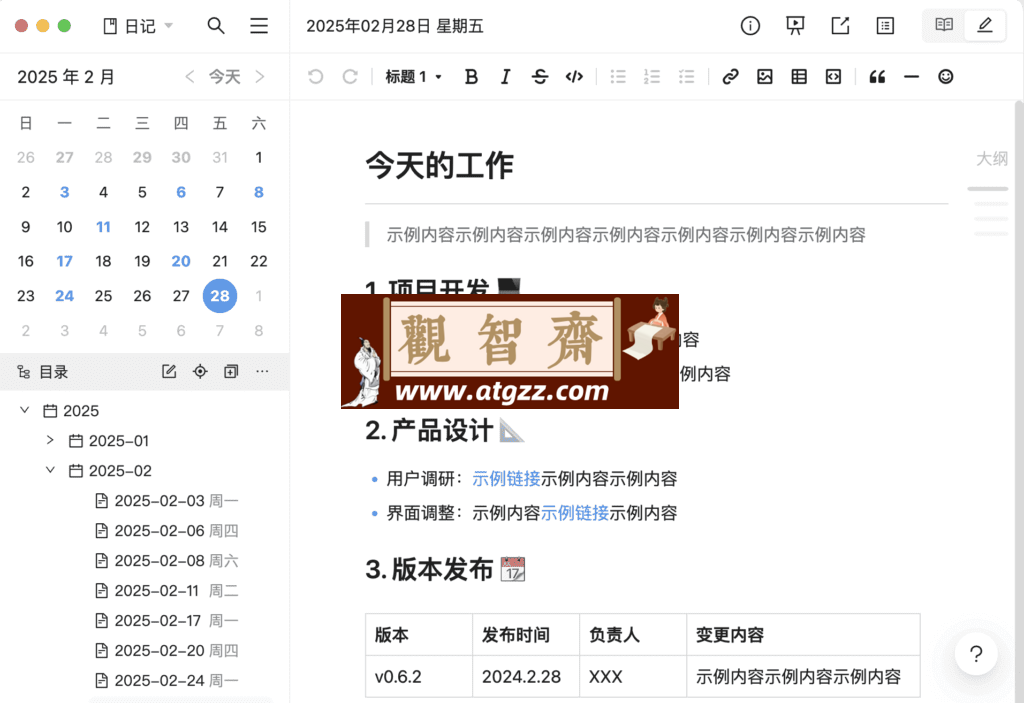Click the undo arrow
The height and width of the screenshot is (703, 1024).
[315, 76]
